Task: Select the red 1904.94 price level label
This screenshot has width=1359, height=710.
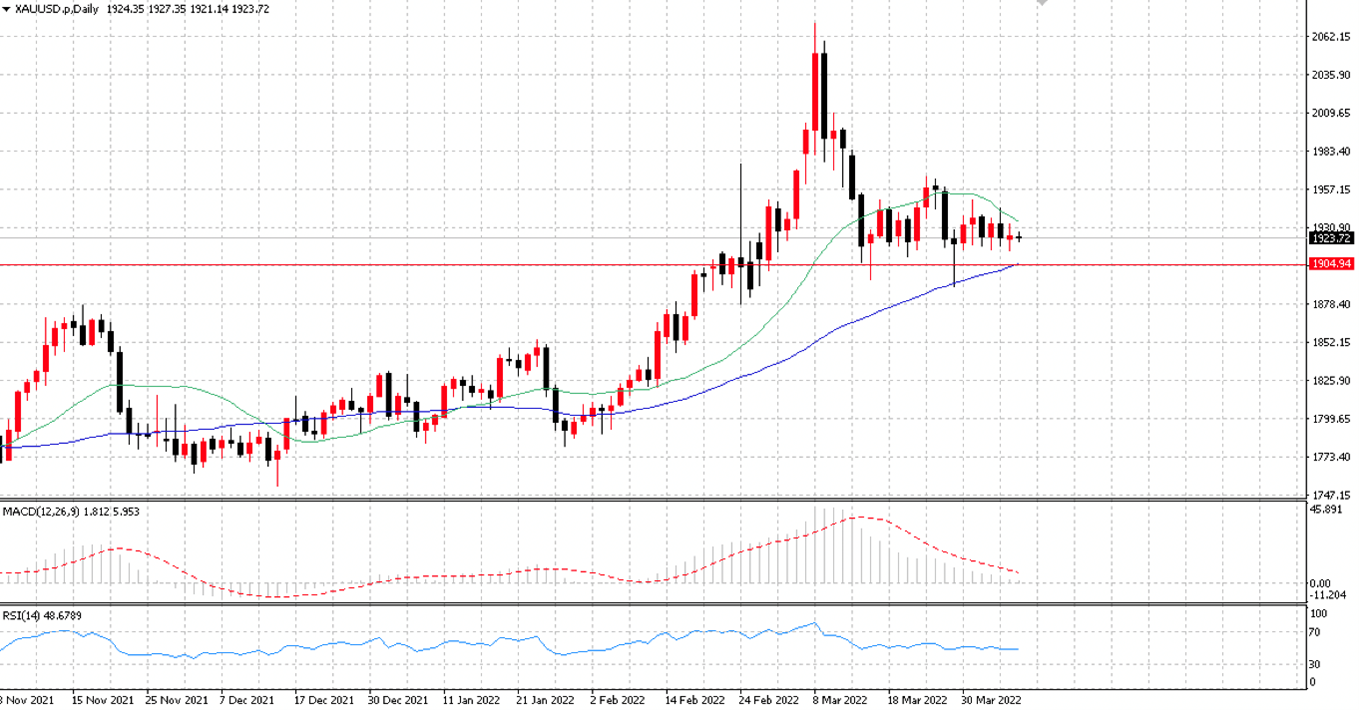Action: tap(1331, 263)
